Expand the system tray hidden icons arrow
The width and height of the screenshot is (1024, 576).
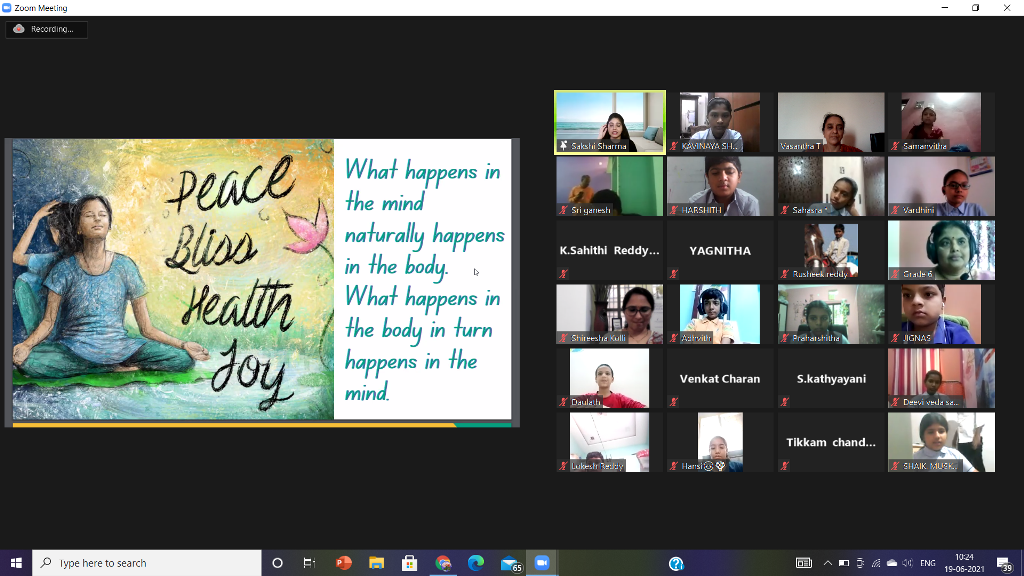[x=827, y=563]
